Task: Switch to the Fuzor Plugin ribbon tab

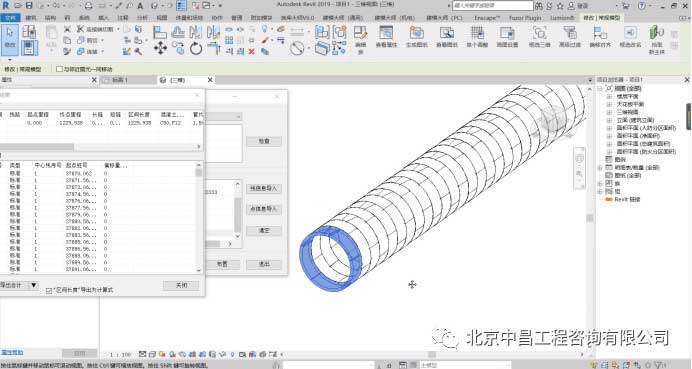Action: [525, 18]
